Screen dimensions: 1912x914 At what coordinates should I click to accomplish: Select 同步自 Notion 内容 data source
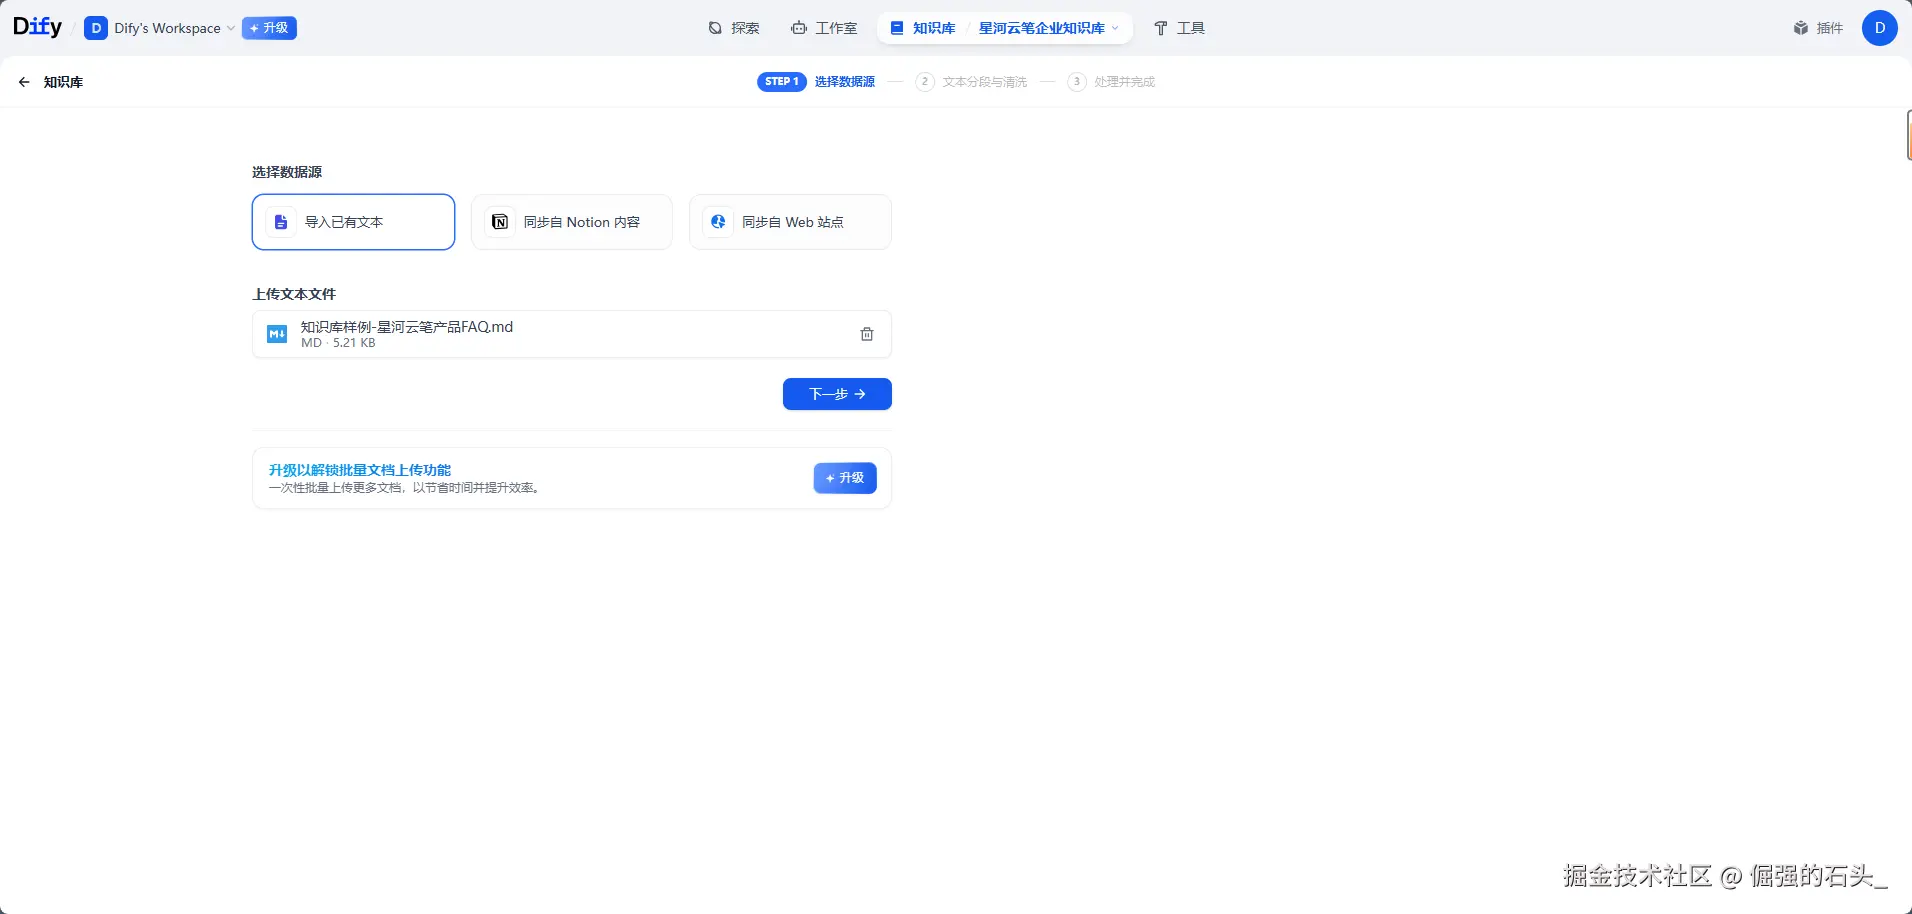click(572, 222)
